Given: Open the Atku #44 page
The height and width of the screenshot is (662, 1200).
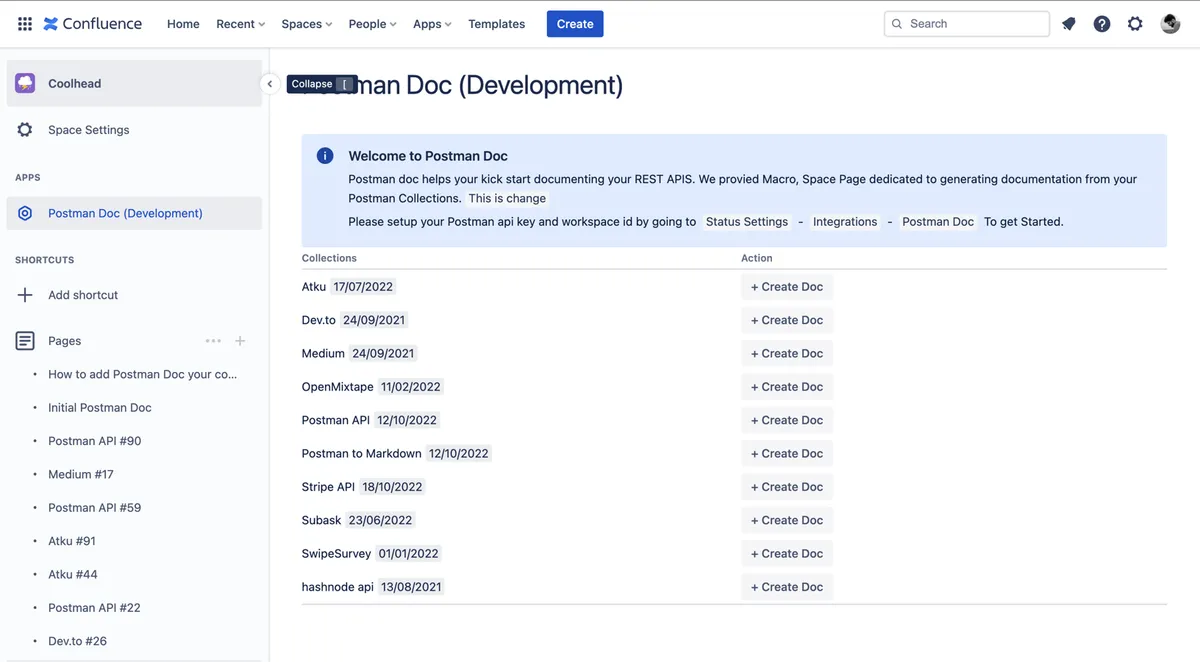Looking at the screenshot, I should coord(73,574).
